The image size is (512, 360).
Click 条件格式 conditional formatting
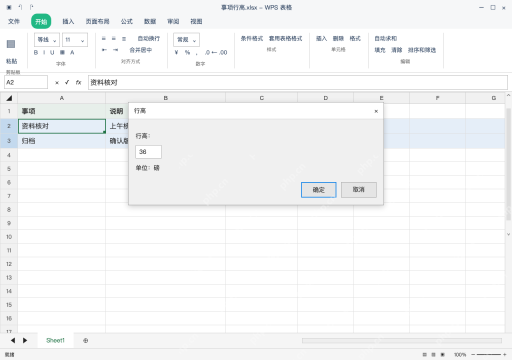pos(252,39)
